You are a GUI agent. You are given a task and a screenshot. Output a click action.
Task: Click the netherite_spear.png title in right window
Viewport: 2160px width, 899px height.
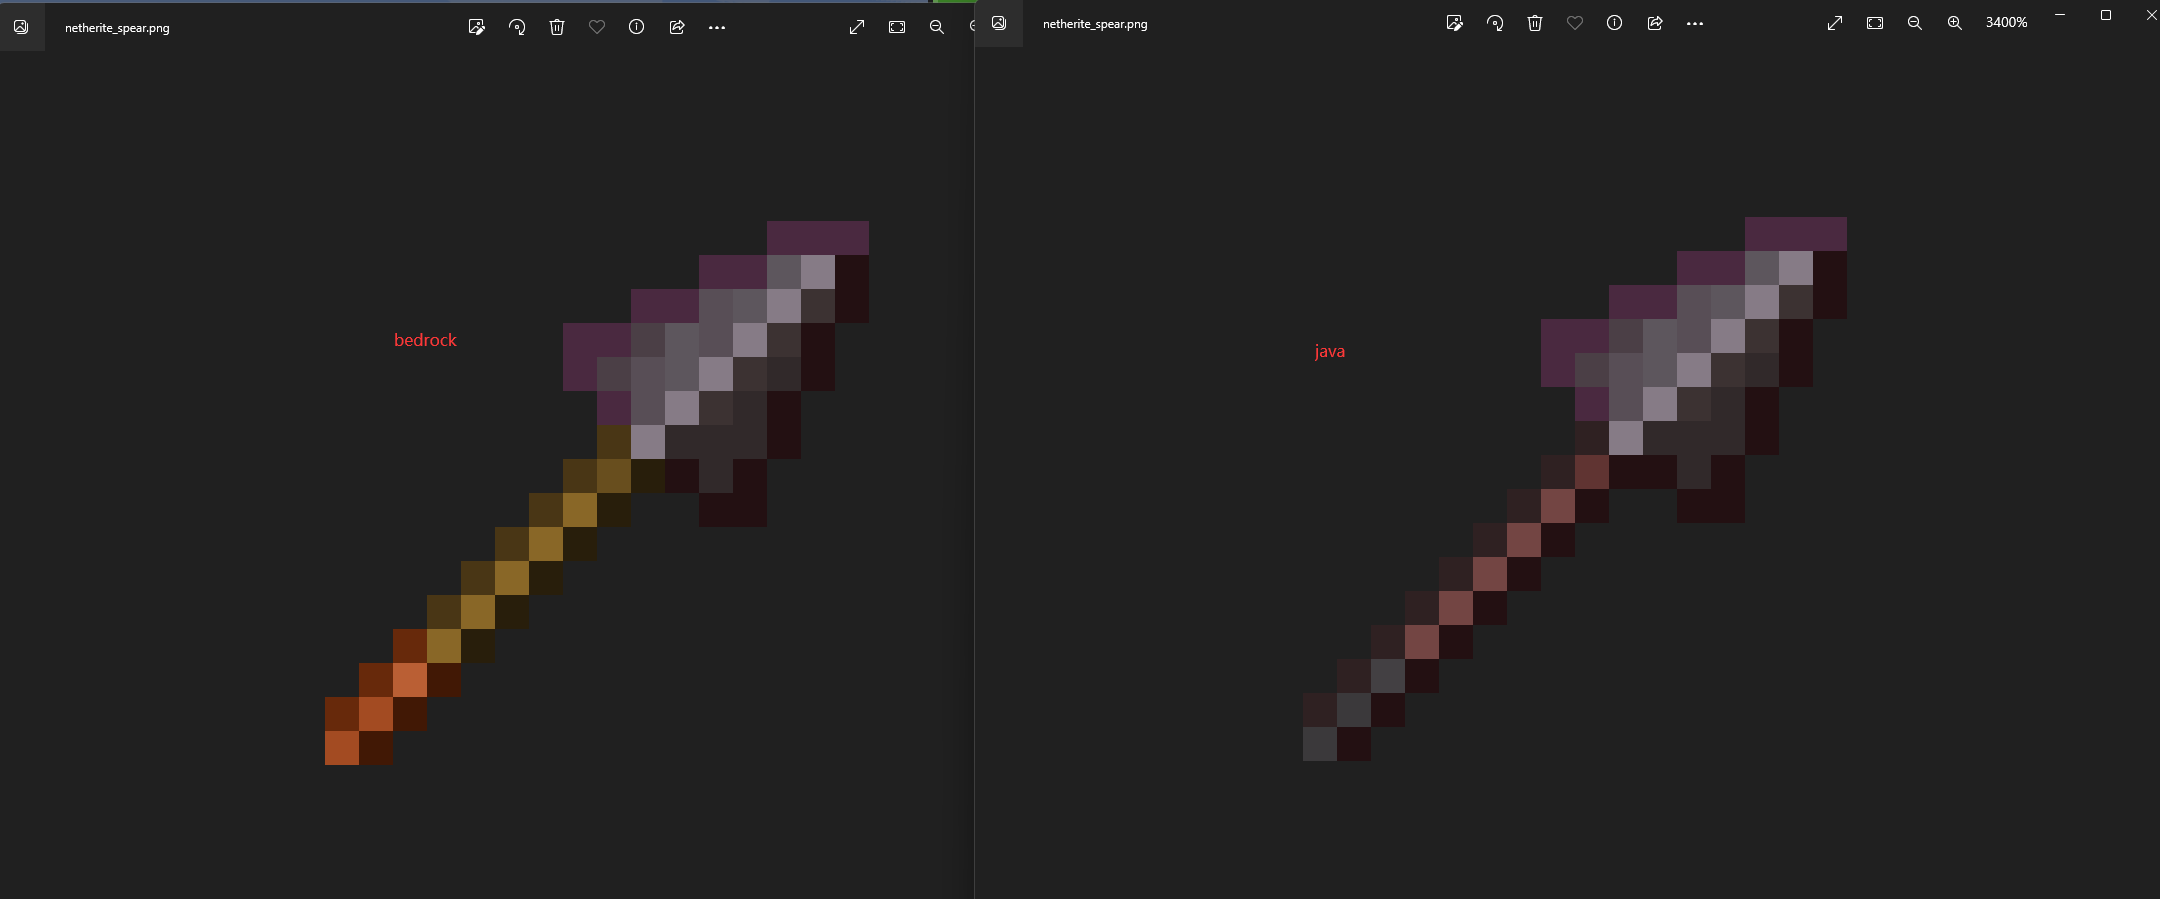pyautogui.click(x=1095, y=24)
